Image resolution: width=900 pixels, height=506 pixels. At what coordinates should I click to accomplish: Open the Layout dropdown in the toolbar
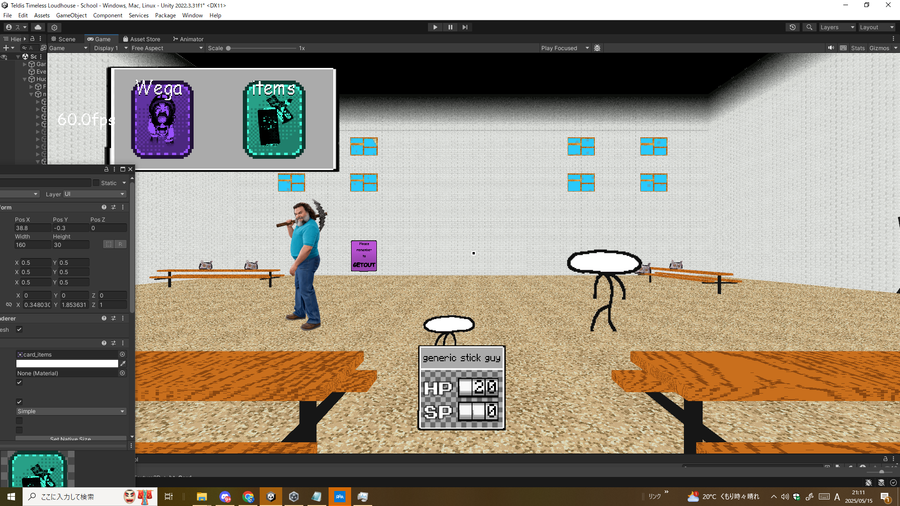coord(876,27)
